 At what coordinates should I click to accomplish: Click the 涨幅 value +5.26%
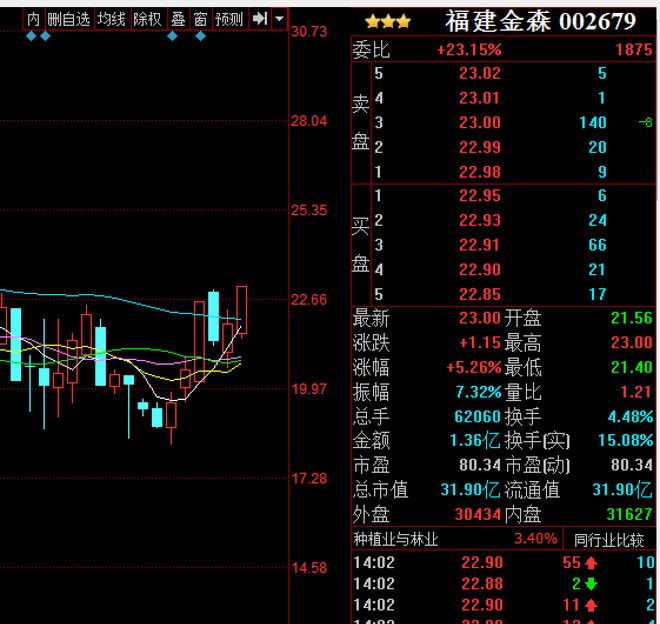click(474, 368)
